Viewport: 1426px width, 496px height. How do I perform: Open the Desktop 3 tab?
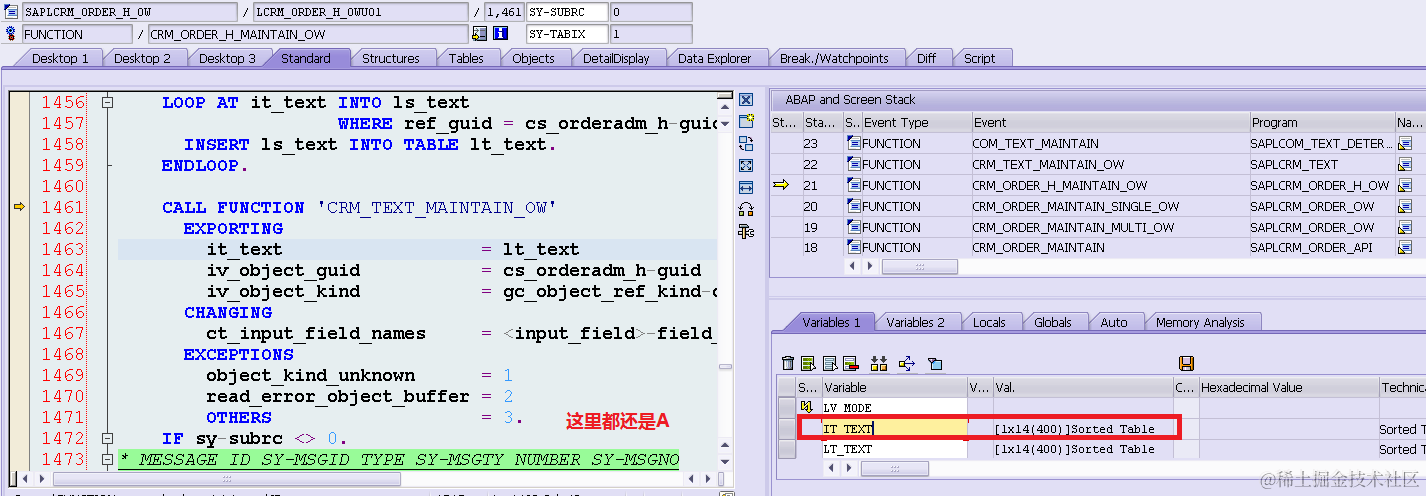(227, 58)
